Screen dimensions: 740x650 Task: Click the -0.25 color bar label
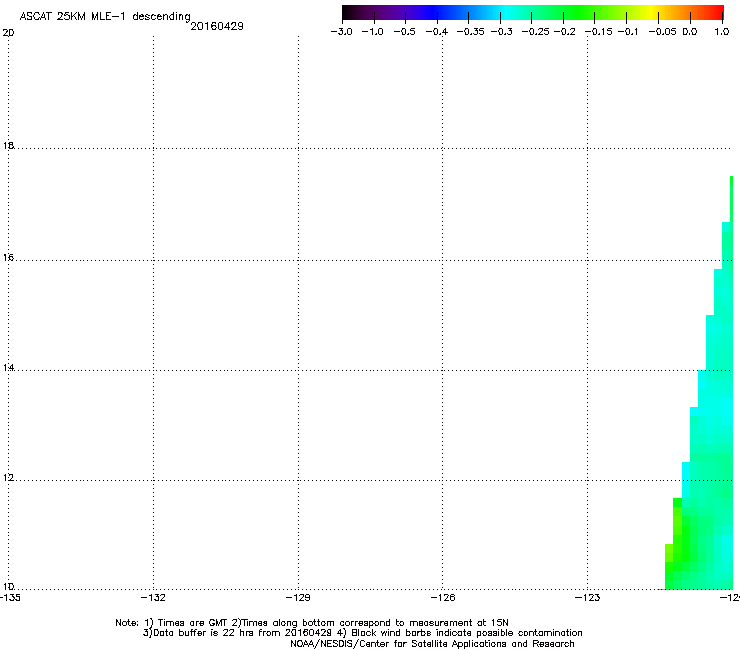535,32
